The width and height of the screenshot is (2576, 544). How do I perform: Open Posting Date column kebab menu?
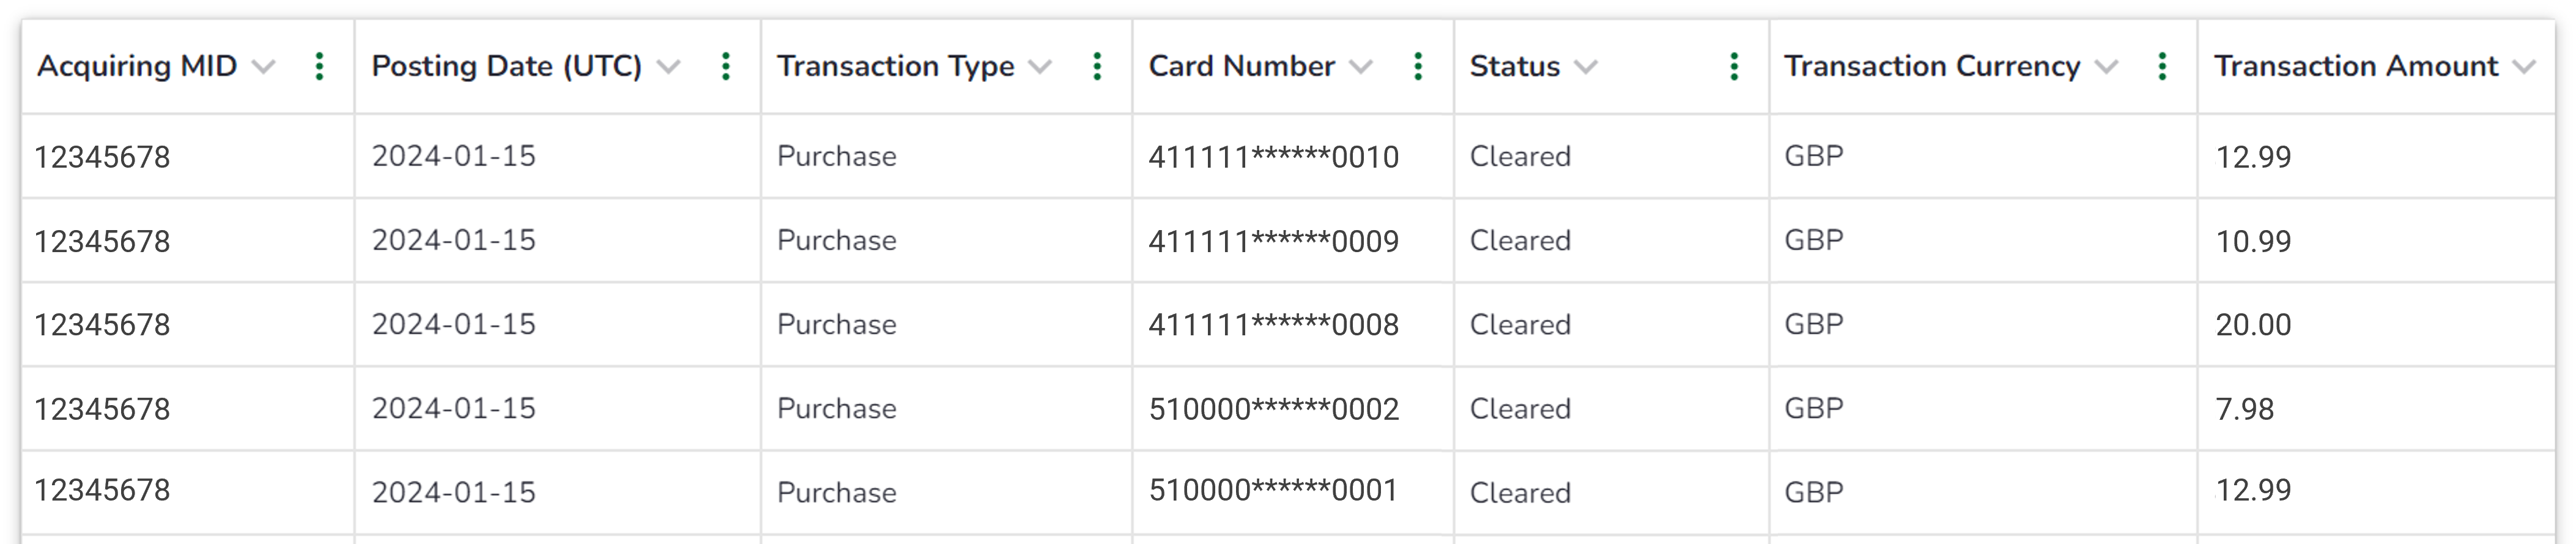726,67
